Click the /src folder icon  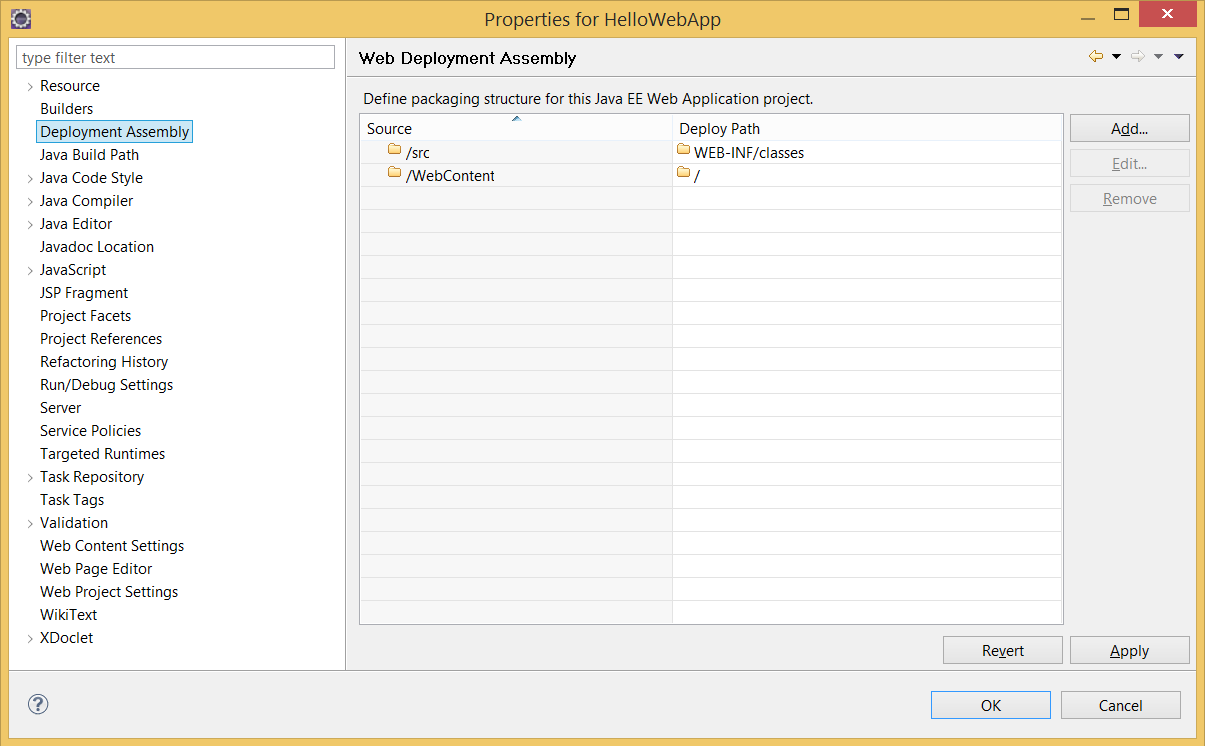click(394, 151)
